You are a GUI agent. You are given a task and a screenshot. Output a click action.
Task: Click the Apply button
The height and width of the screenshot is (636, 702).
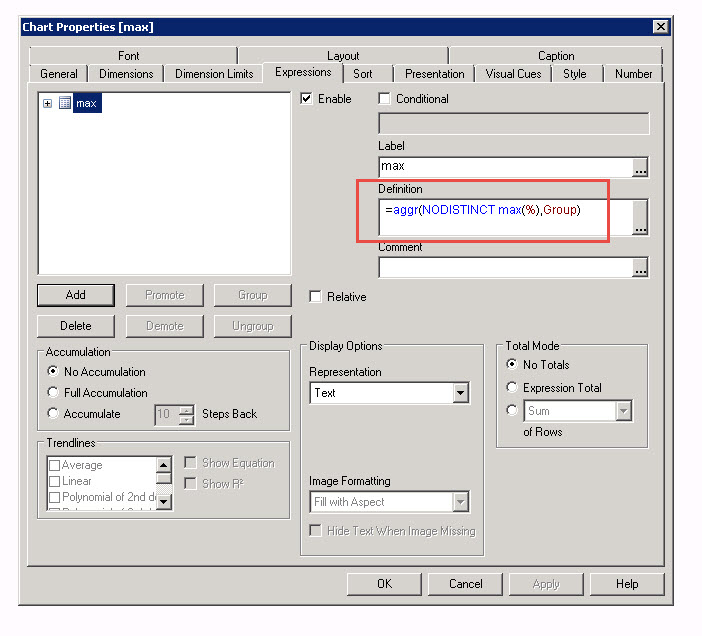point(546,584)
